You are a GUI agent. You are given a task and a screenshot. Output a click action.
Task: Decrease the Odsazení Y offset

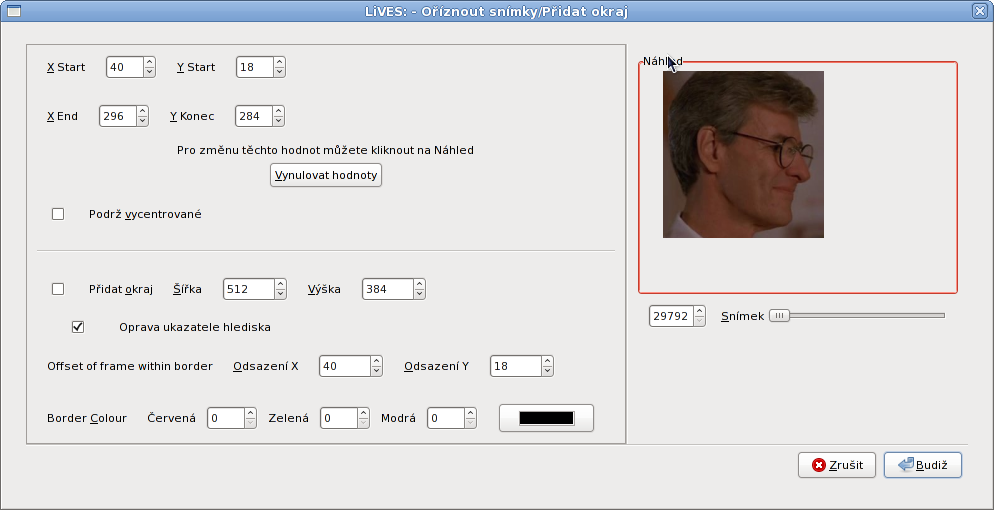(x=547, y=371)
